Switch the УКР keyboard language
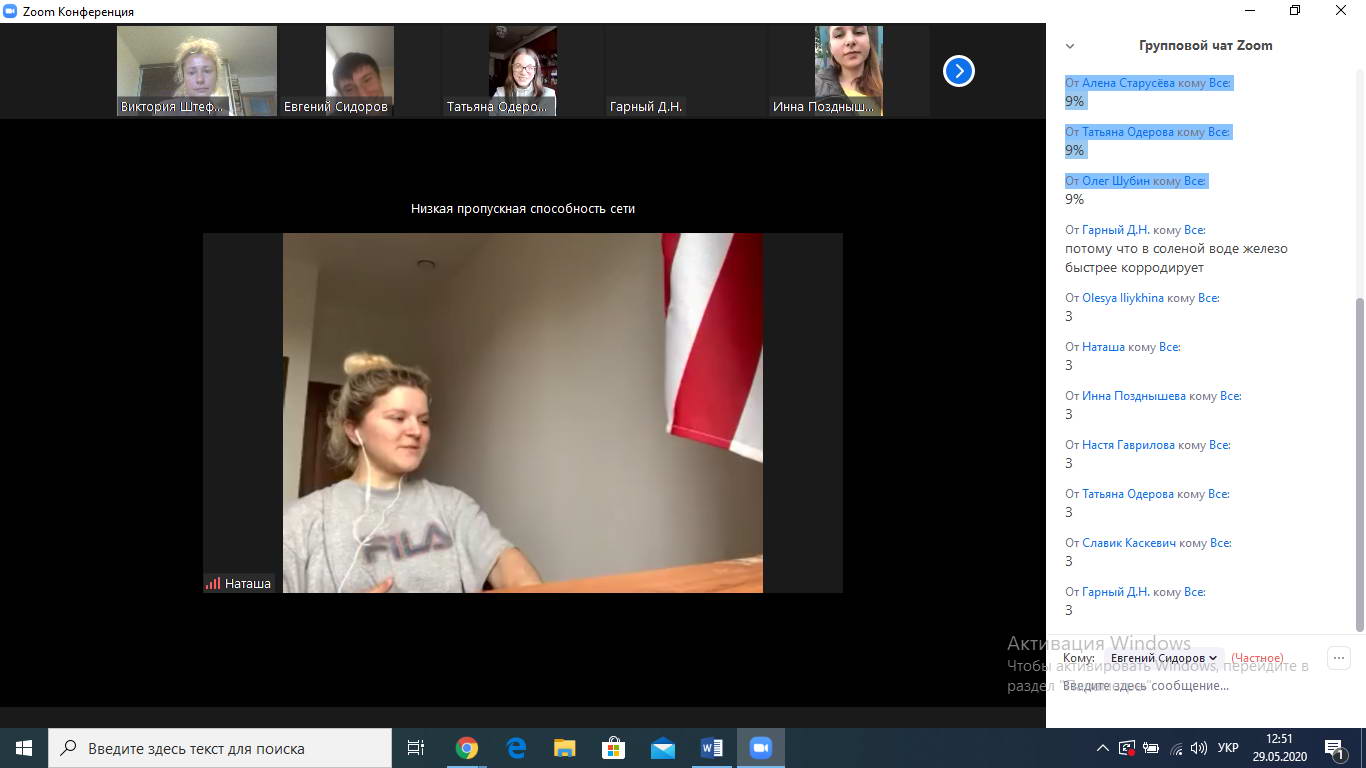The width and height of the screenshot is (1366, 768). (1228, 748)
